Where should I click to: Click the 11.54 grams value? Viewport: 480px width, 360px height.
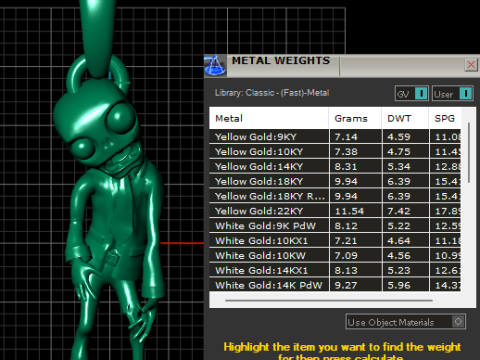(349, 211)
